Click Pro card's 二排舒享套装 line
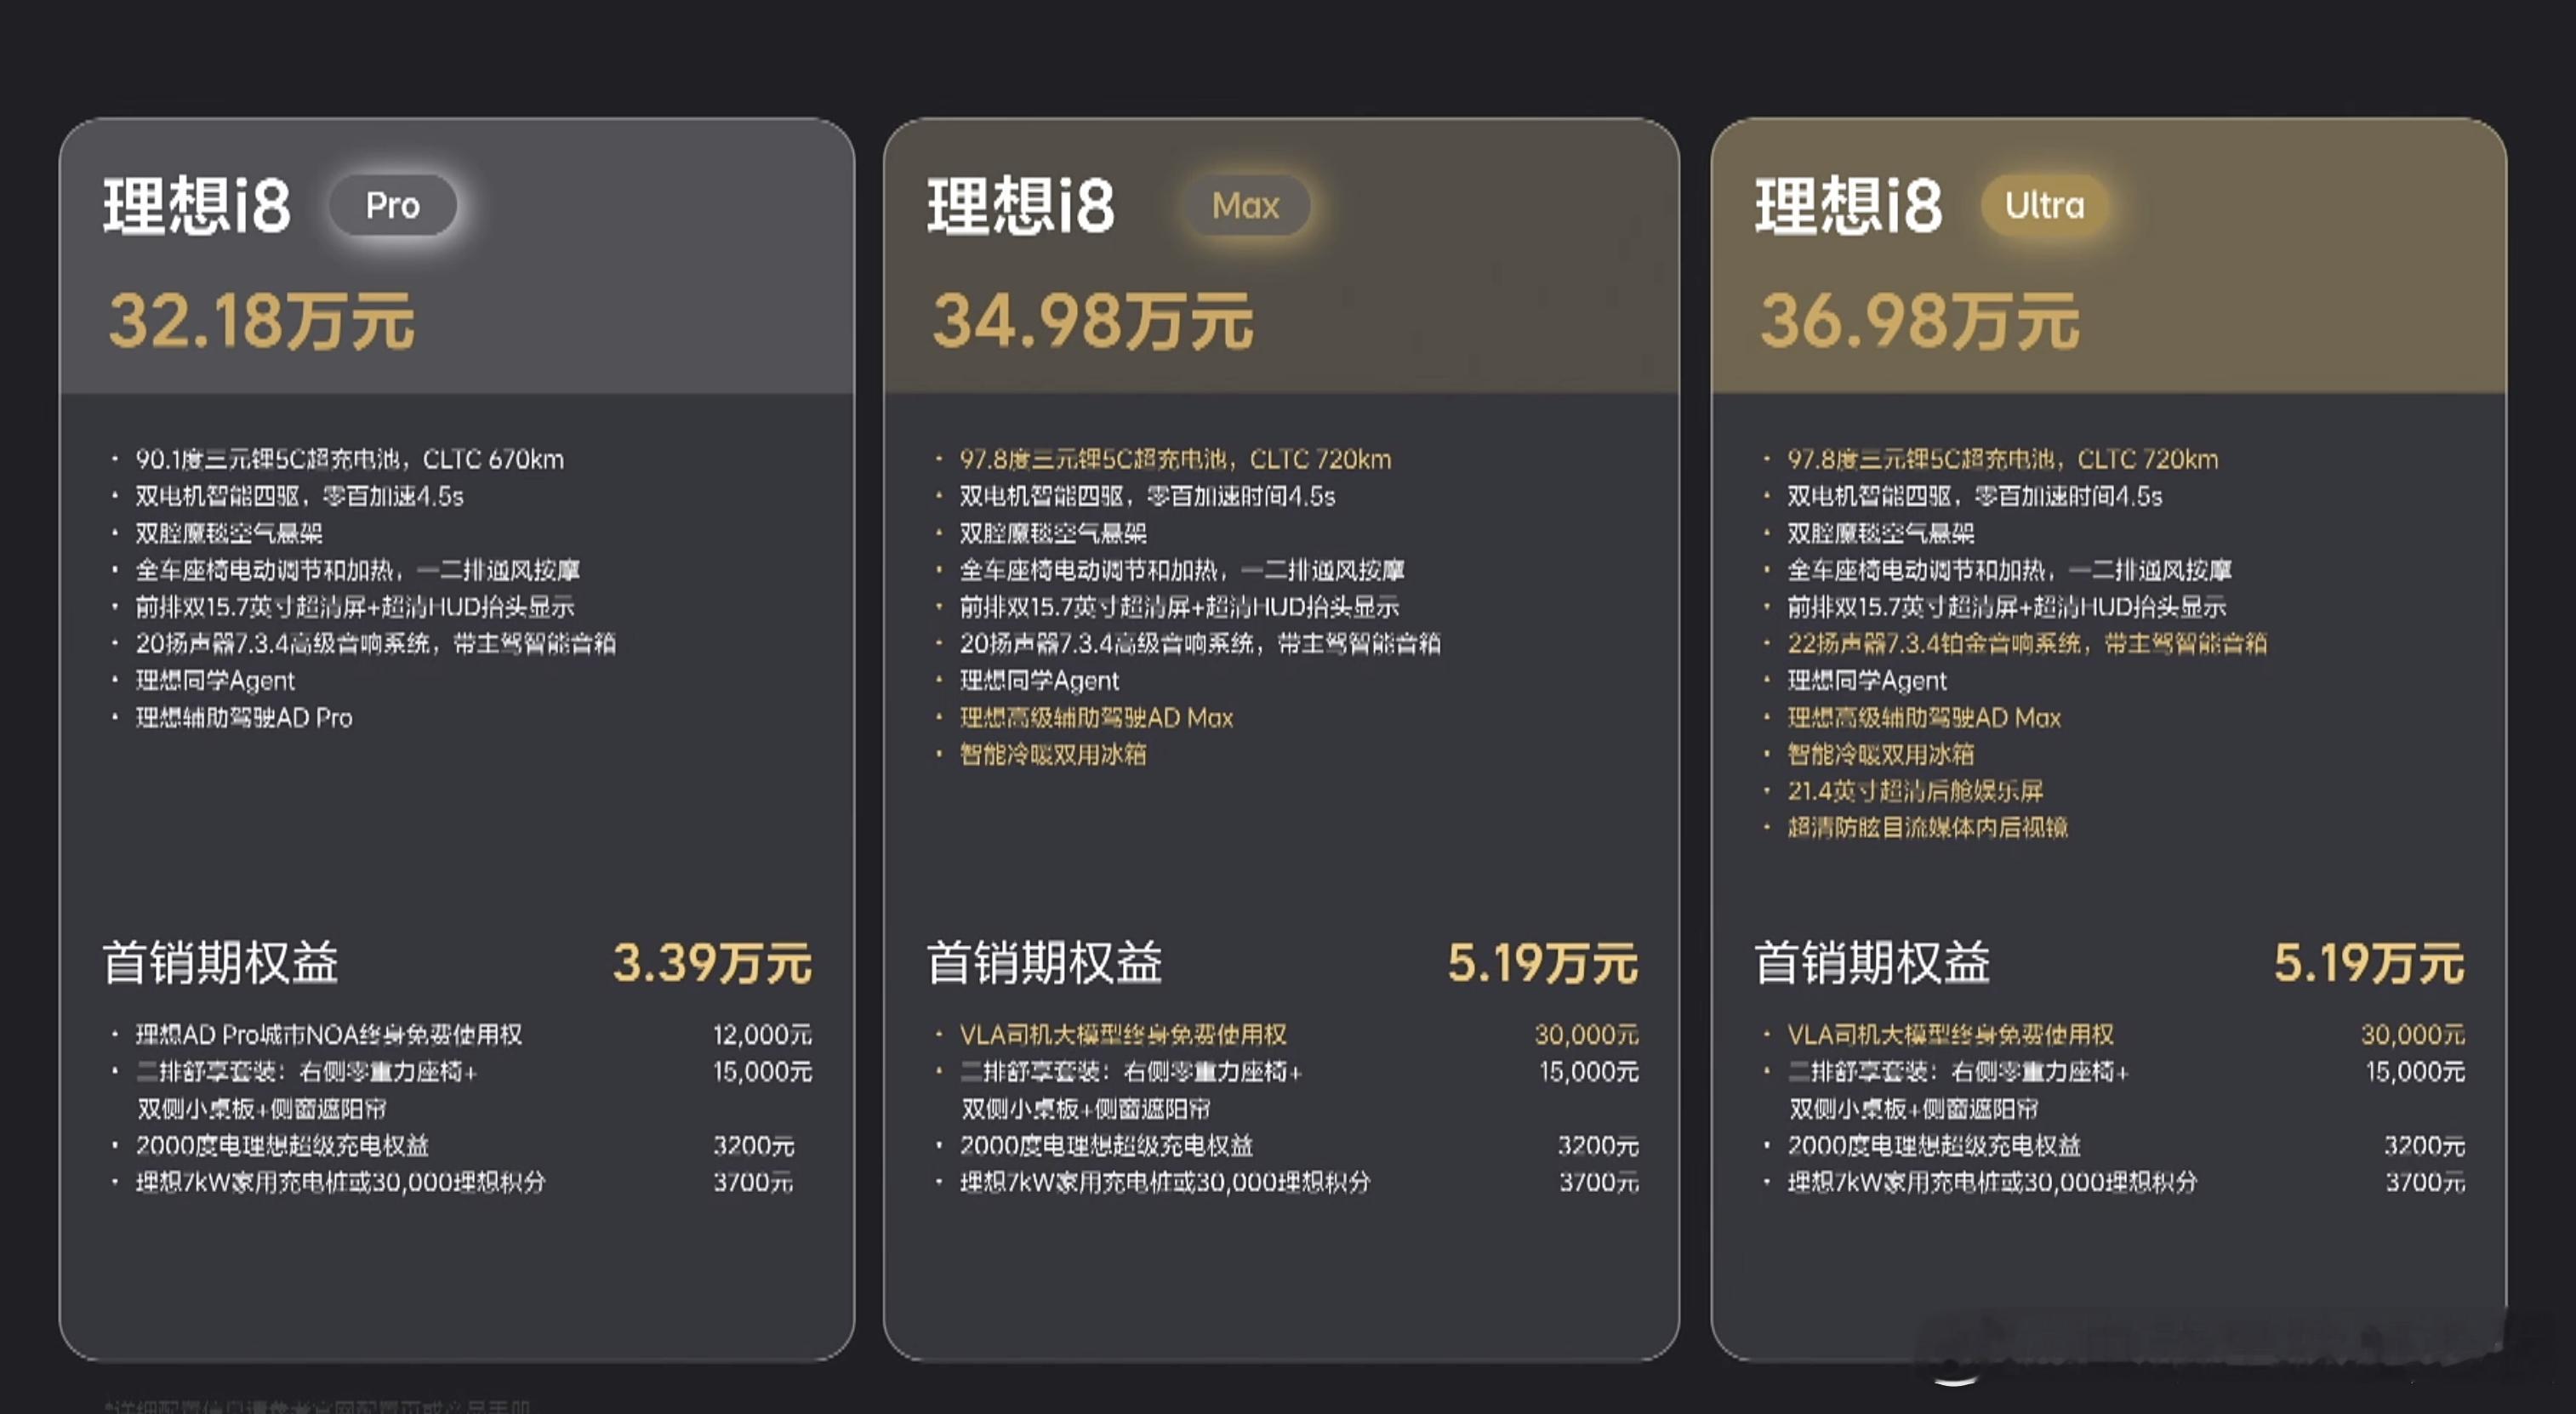Image resolution: width=2576 pixels, height=1414 pixels. (x=307, y=1089)
